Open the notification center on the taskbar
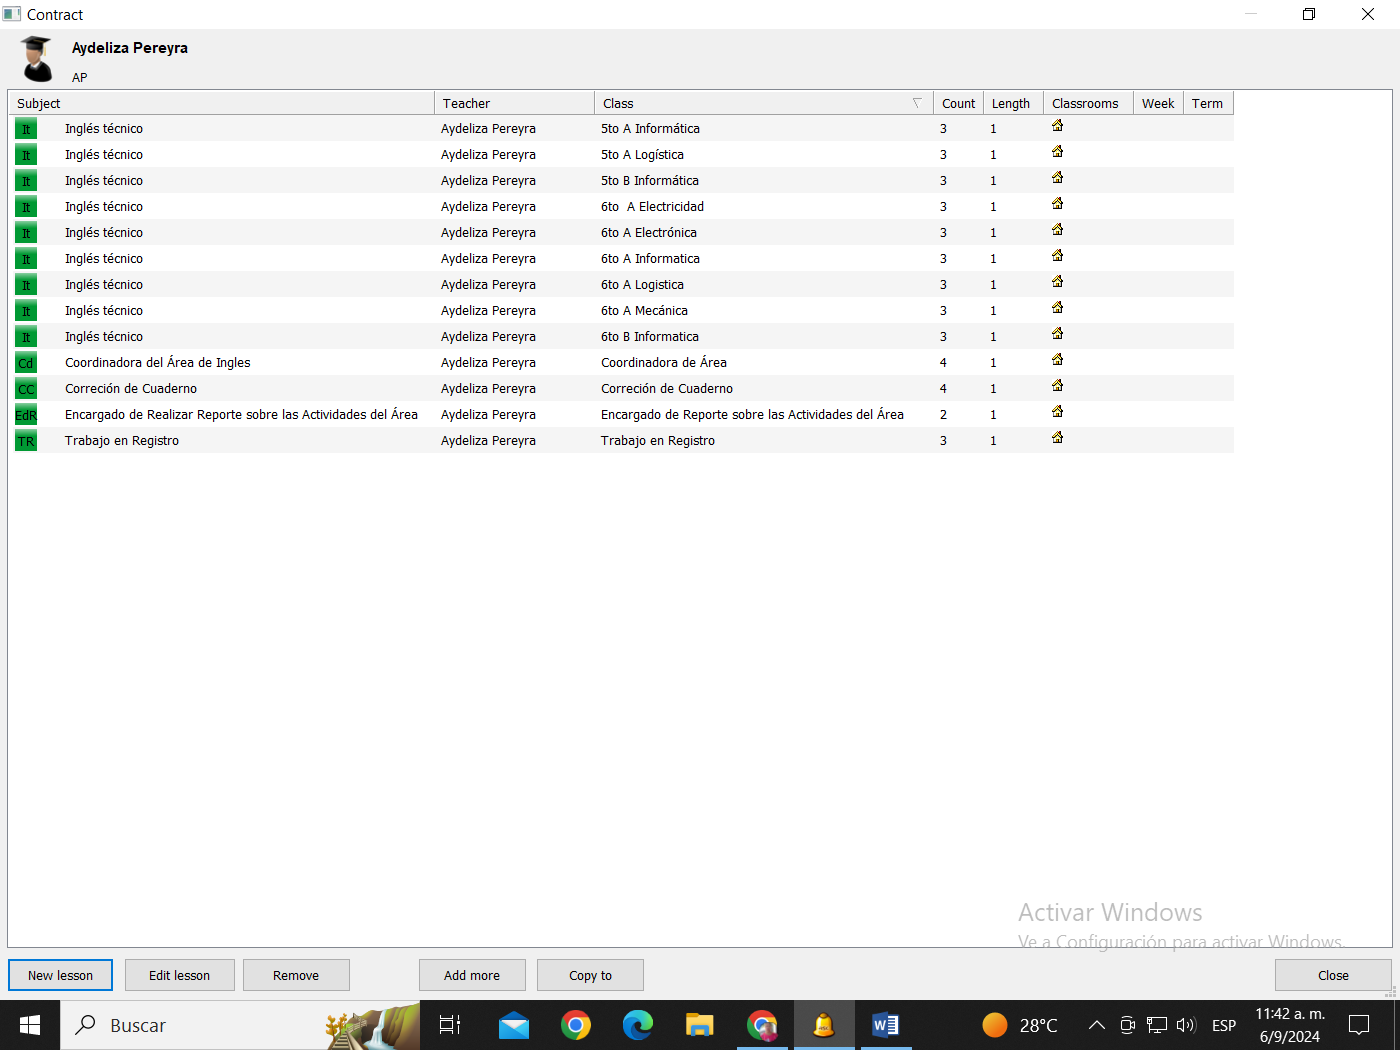1400x1050 pixels. point(1359,1025)
